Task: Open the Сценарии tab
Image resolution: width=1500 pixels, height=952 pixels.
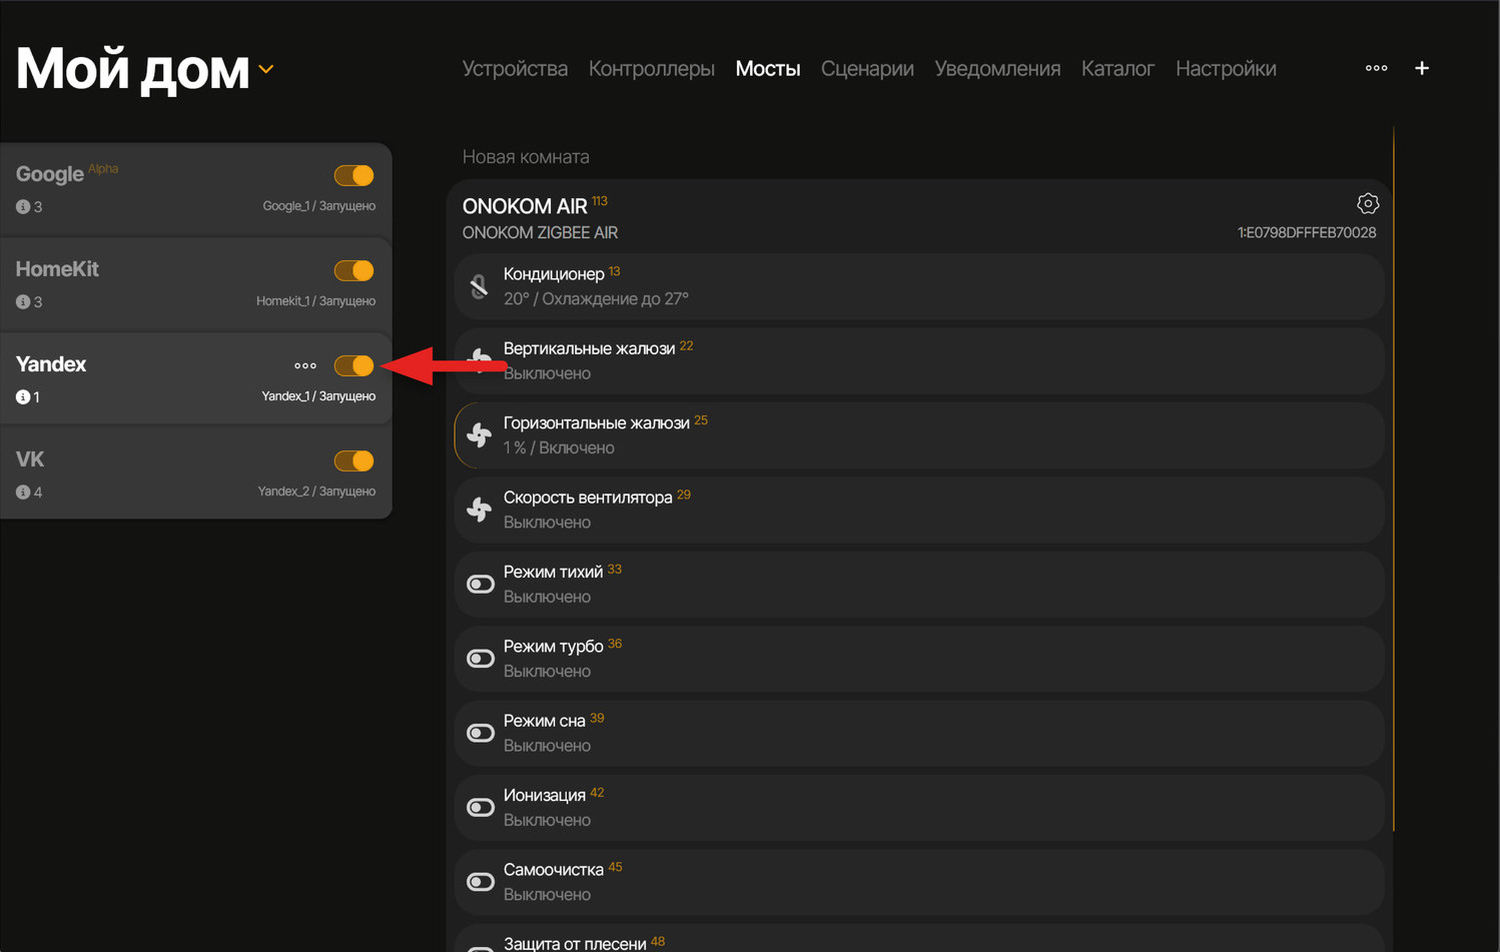Action: click(867, 69)
